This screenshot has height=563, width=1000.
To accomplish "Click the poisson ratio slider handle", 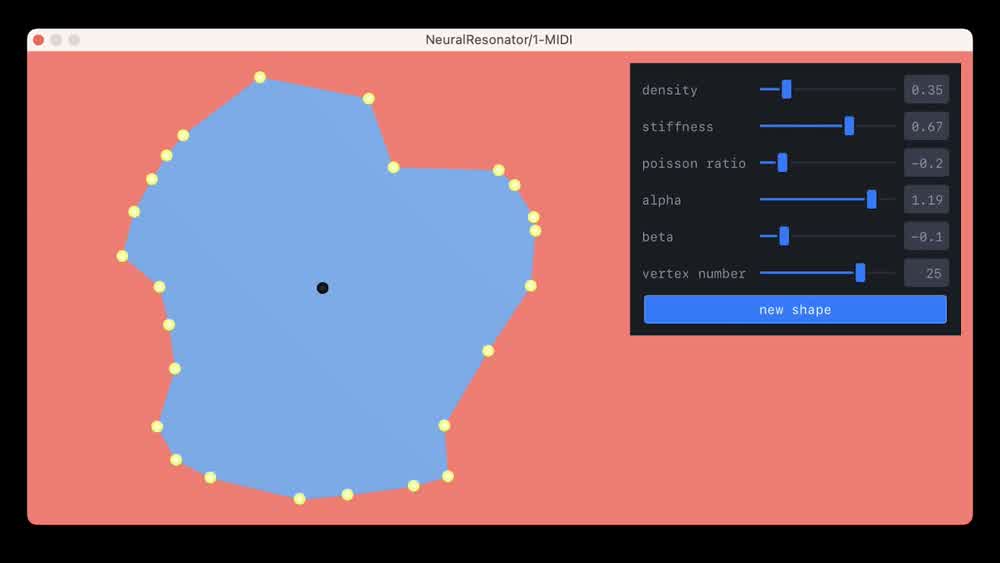I will coord(783,163).
